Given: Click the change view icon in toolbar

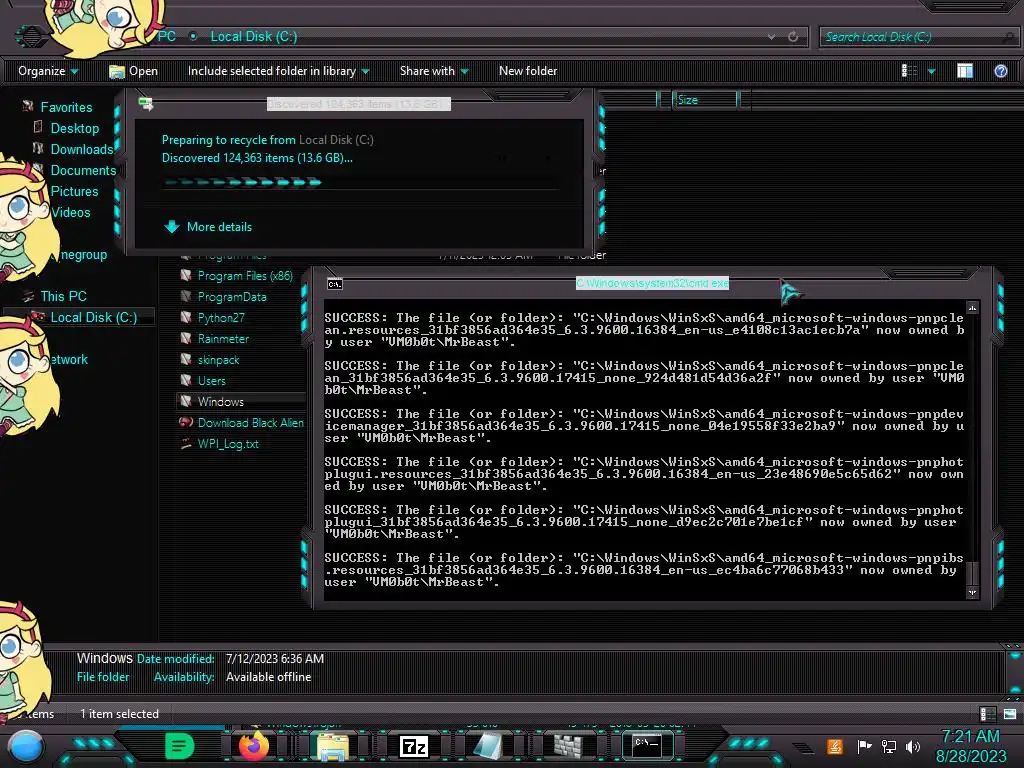Looking at the screenshot, I should pos(909,71).
